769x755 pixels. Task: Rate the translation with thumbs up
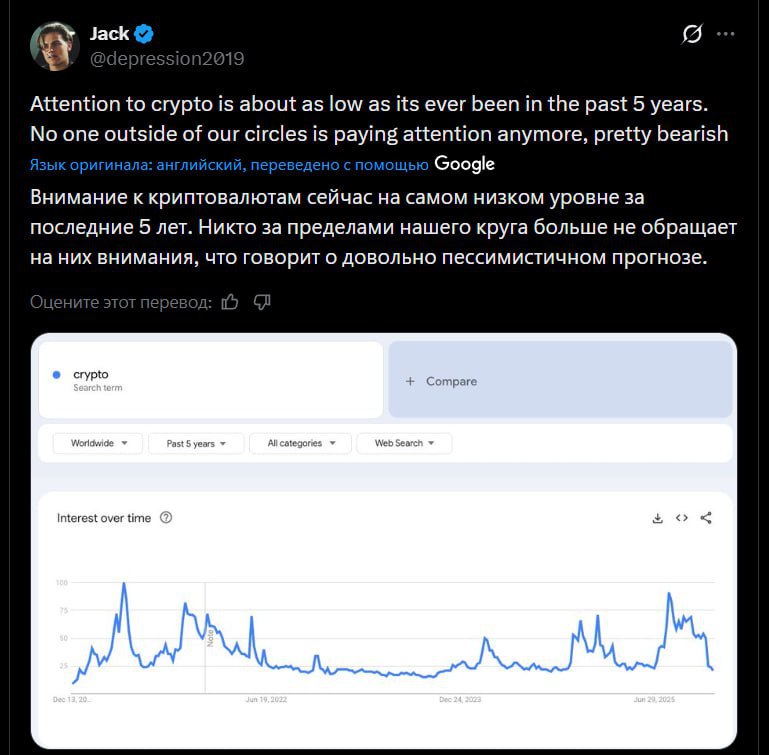pos(230,301)
